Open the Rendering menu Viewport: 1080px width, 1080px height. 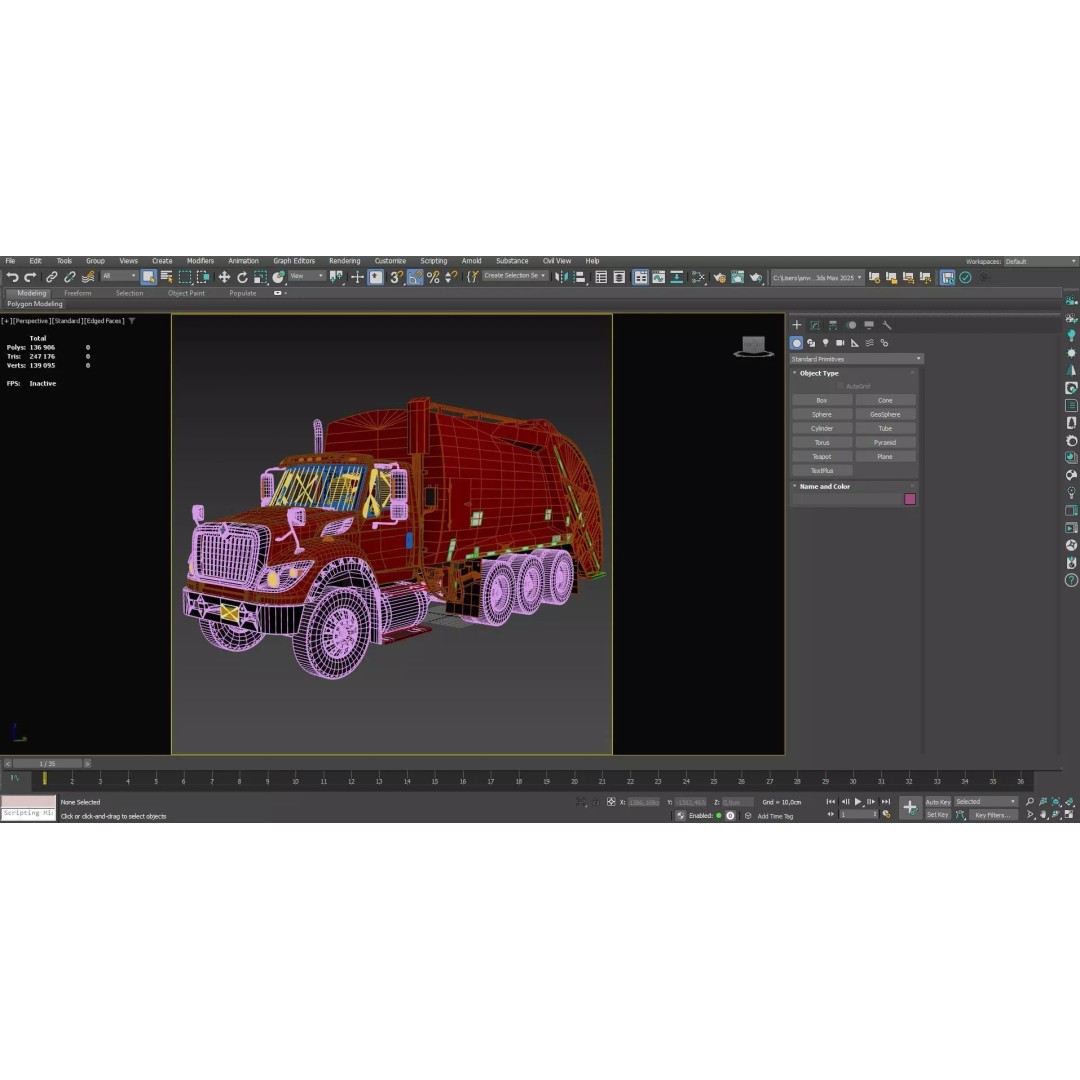[344, 261]
